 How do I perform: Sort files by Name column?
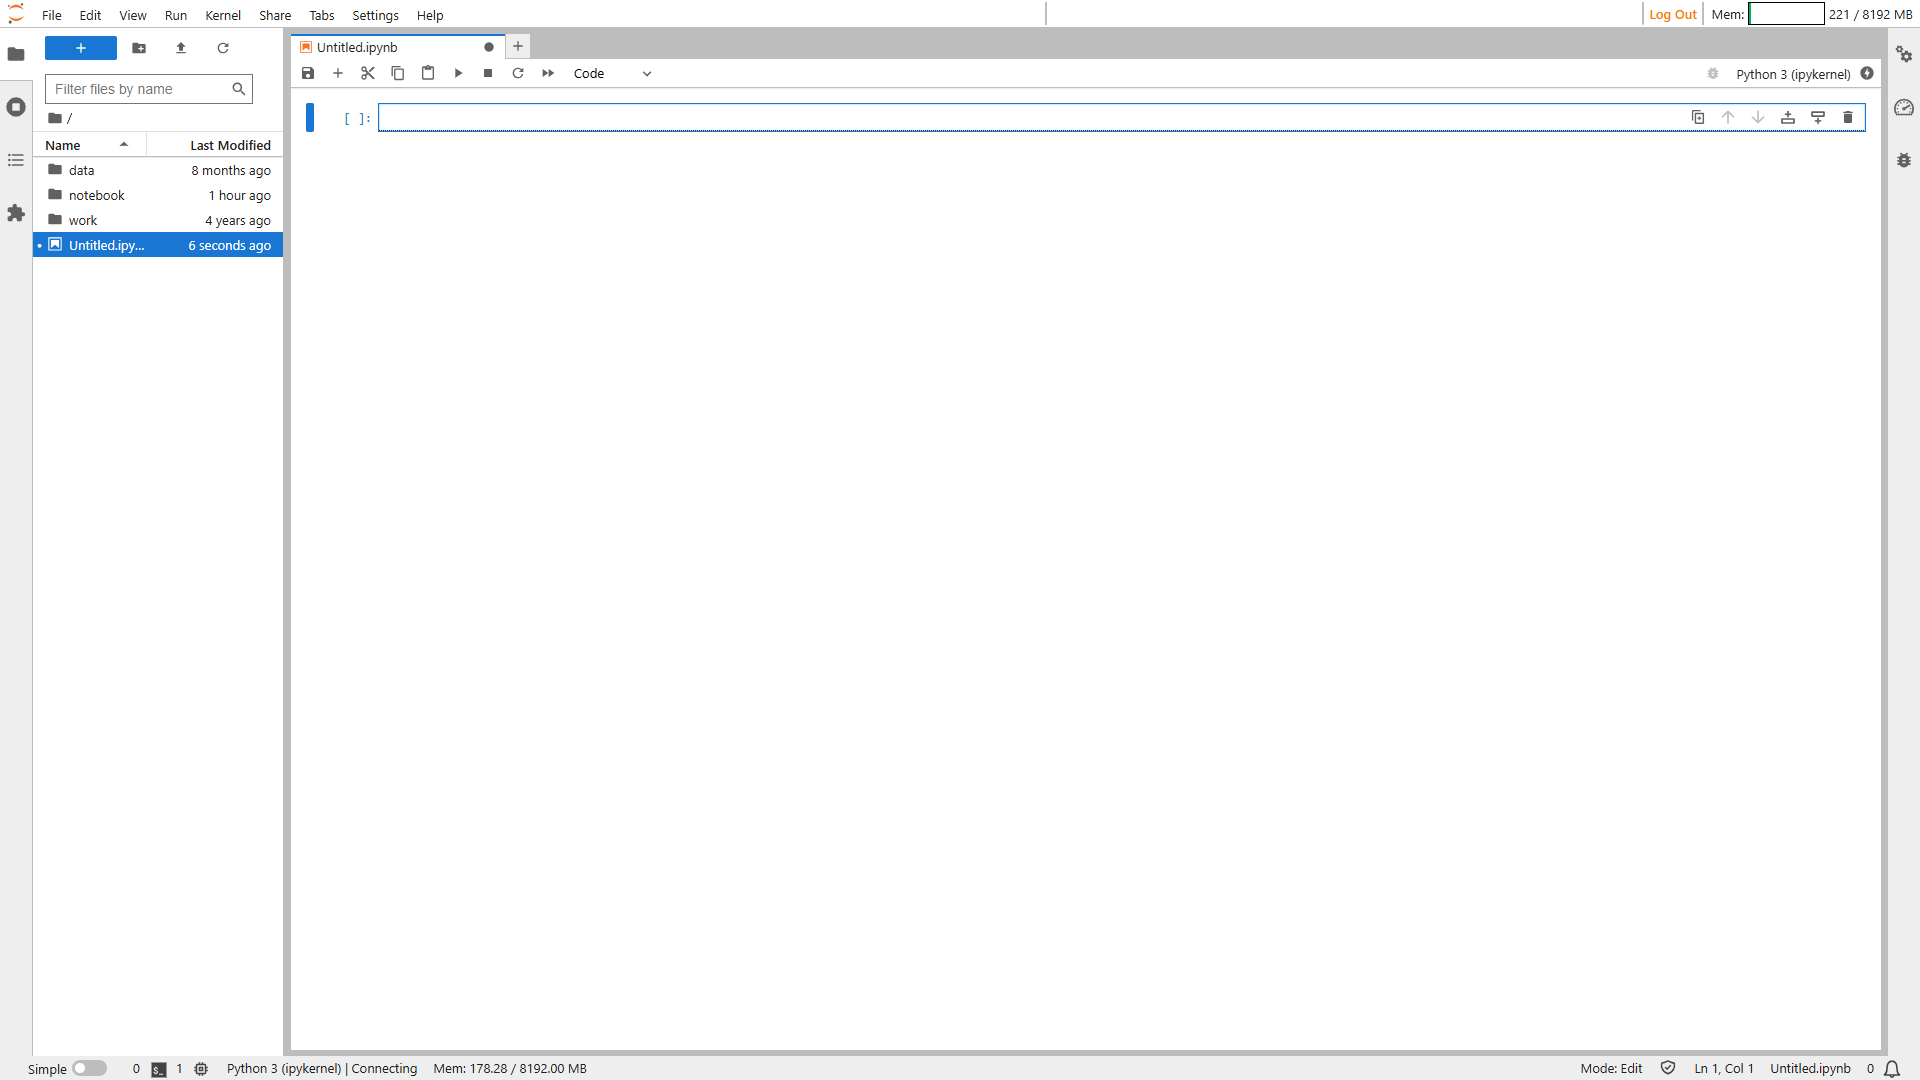[x=90, y=145]
